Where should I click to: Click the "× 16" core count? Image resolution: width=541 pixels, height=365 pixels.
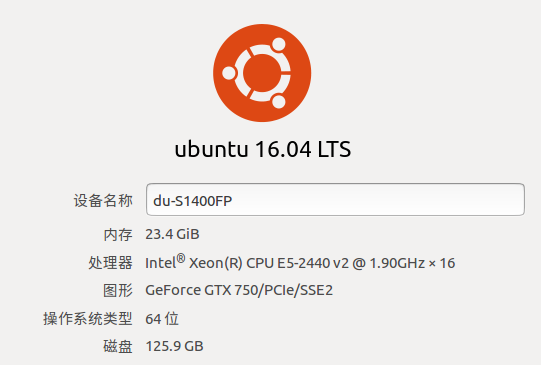442,263
